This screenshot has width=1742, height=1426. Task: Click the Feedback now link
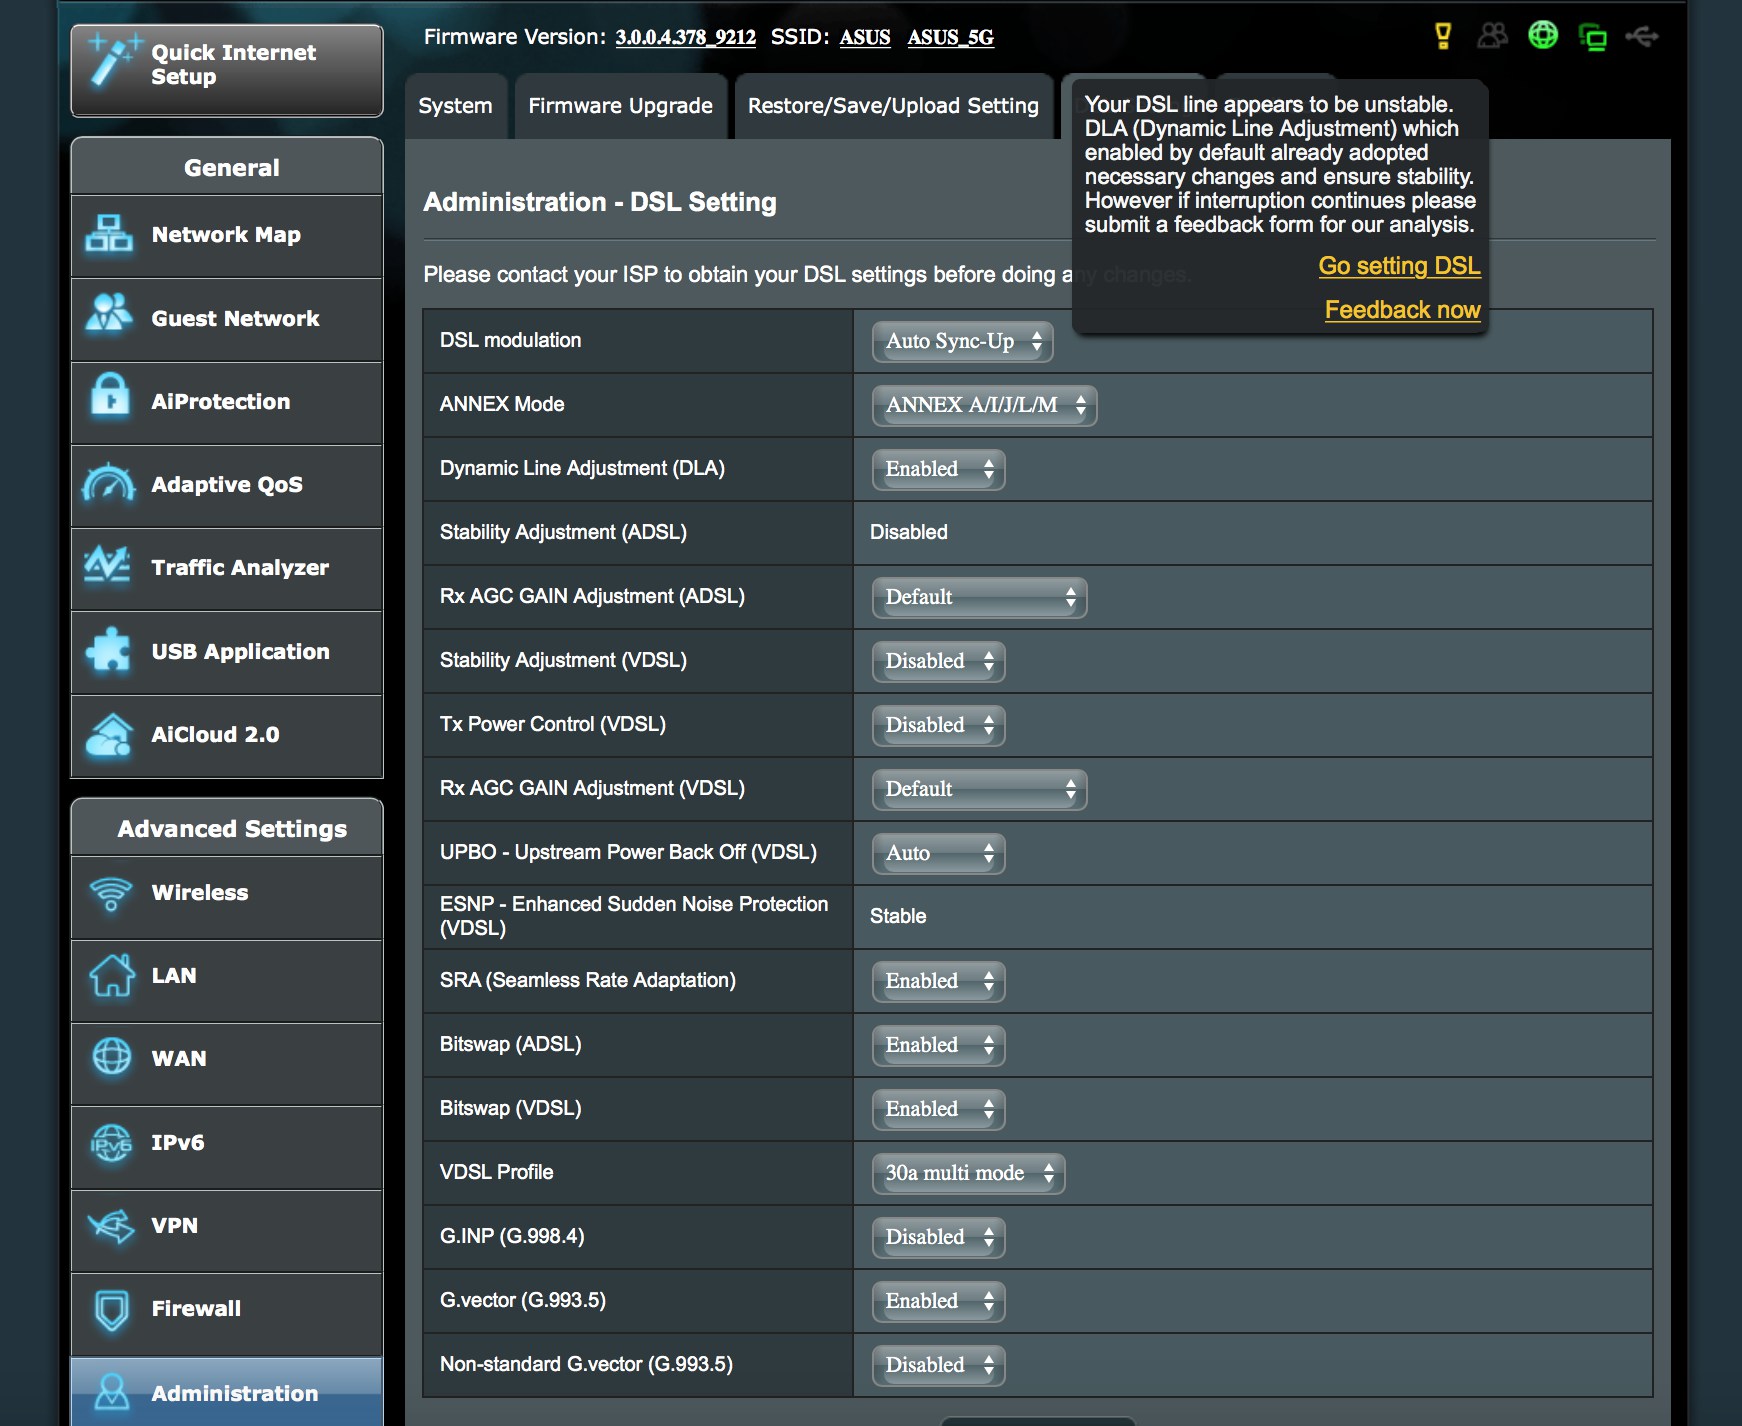(1402, 310)
